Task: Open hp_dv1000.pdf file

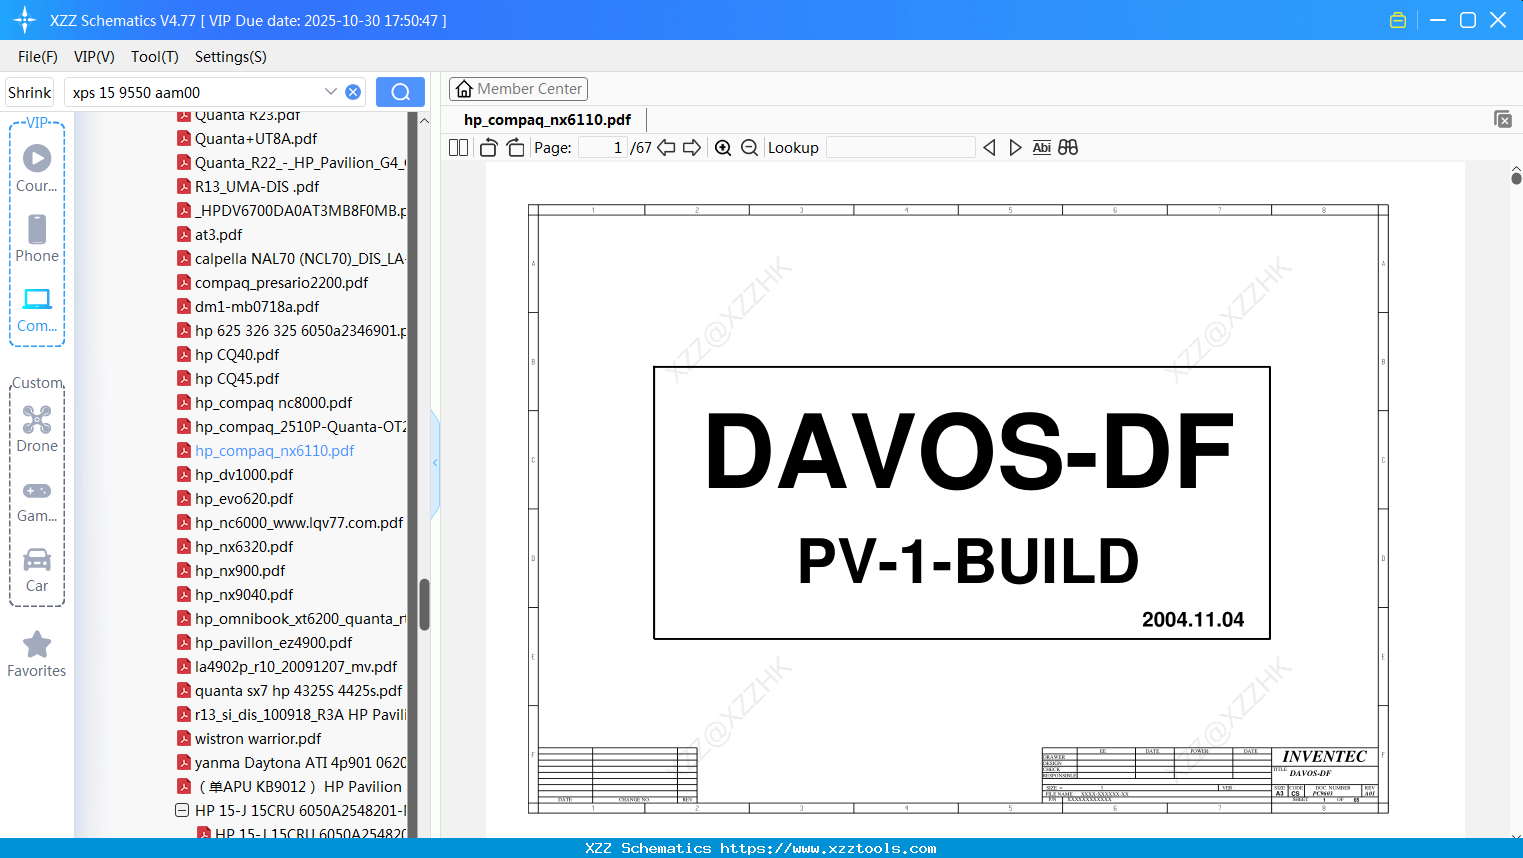Action: (244, 475)
